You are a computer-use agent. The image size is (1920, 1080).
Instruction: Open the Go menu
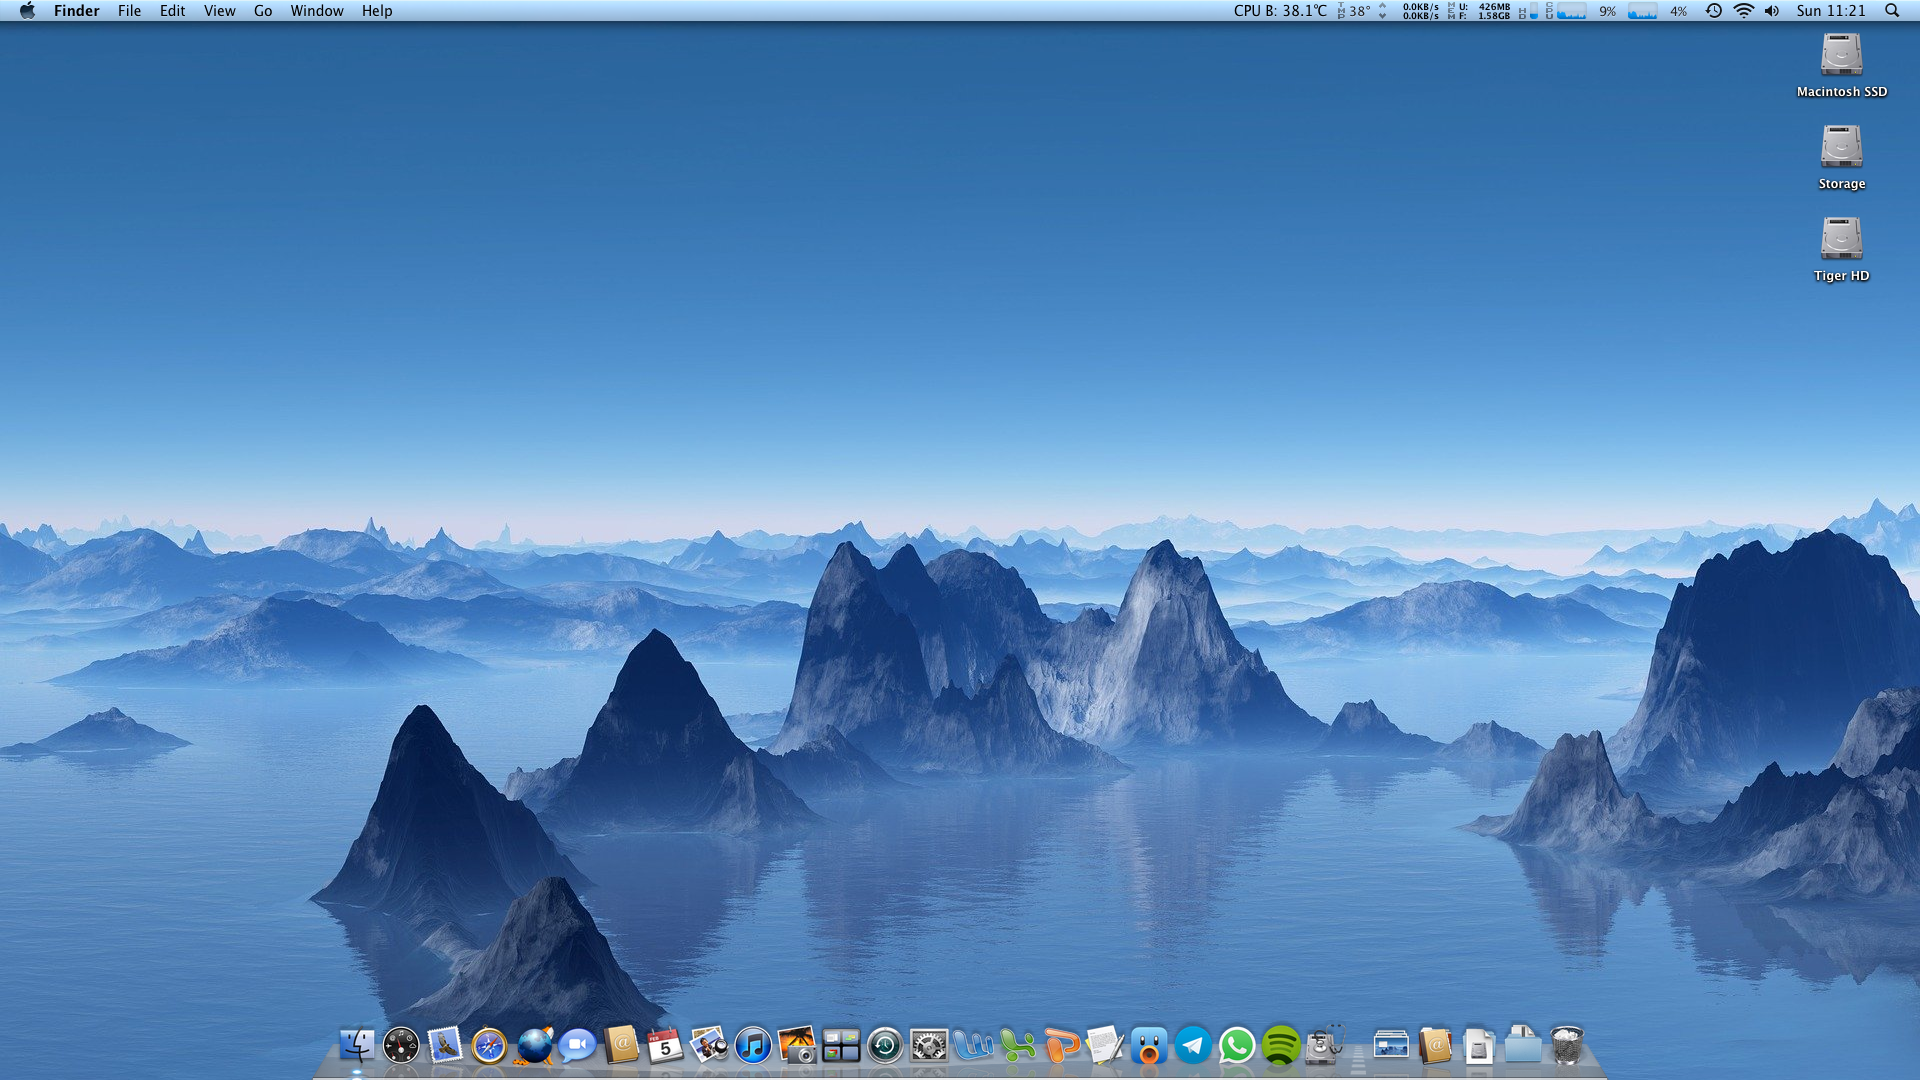click(263, 11)
